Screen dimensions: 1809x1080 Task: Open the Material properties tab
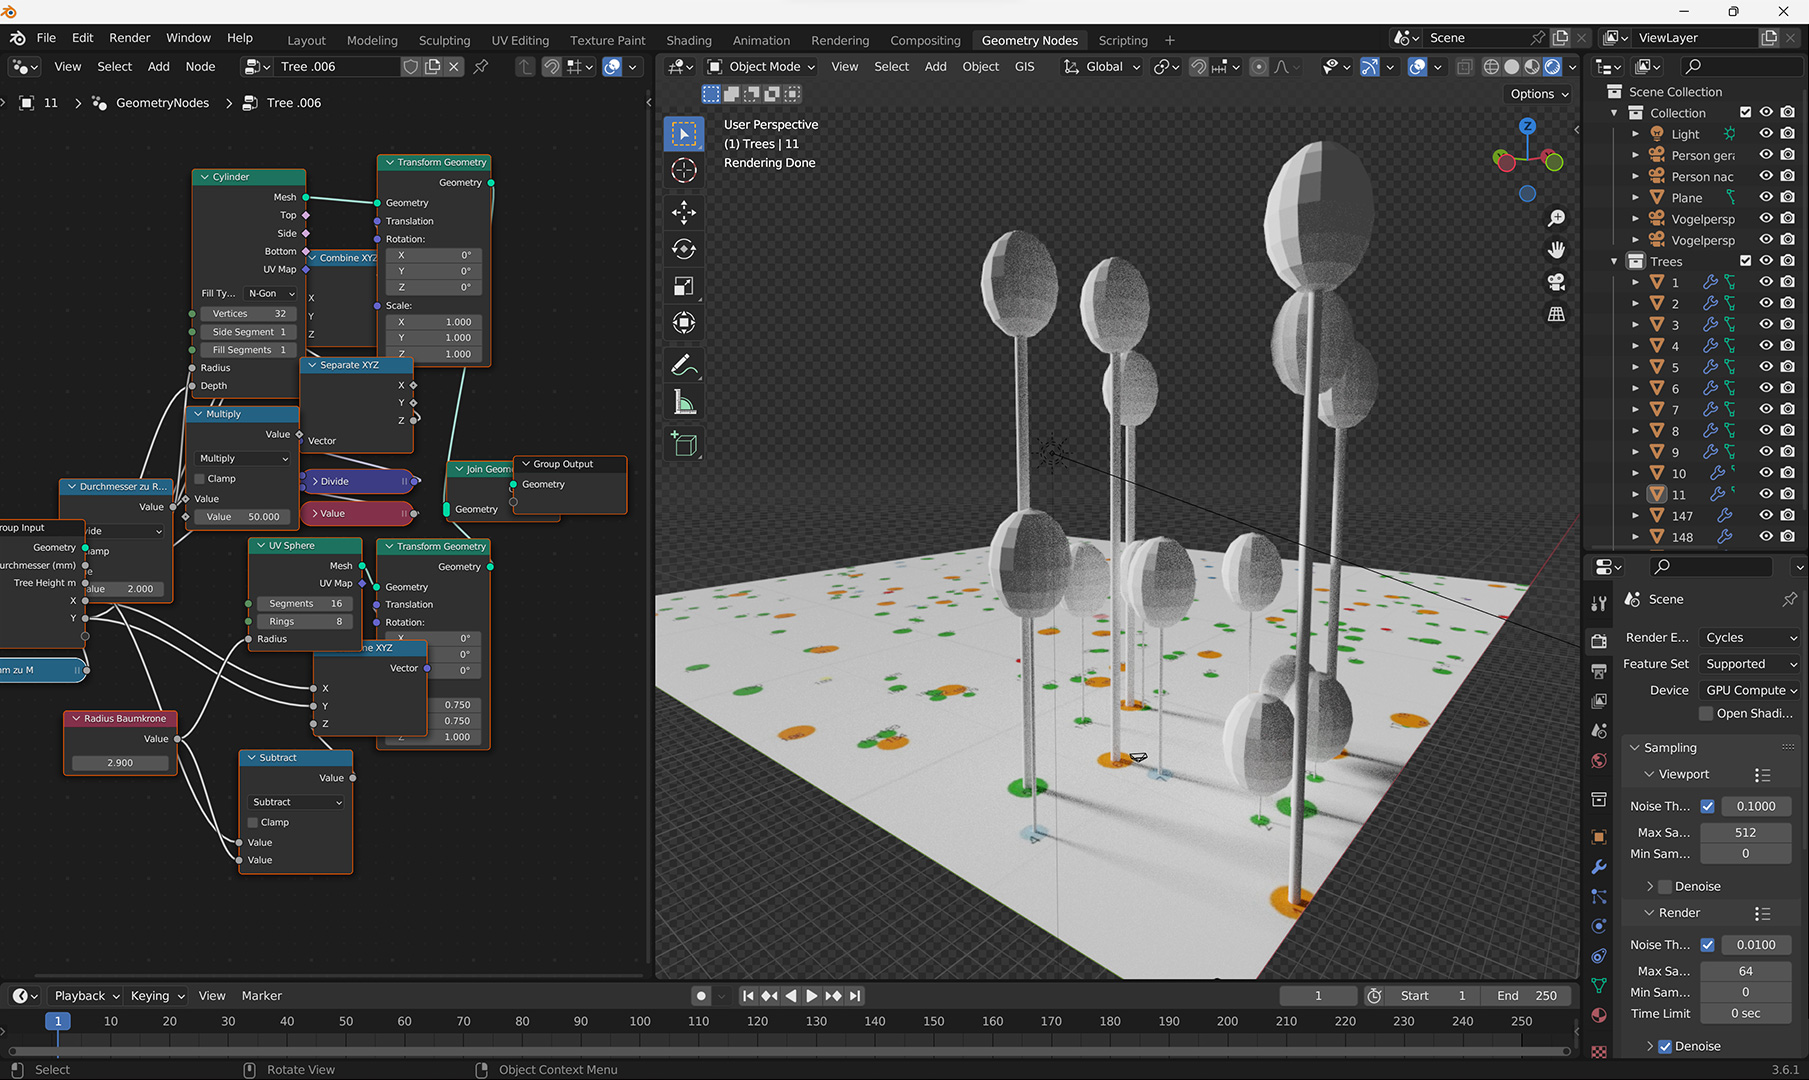[x=1599, y=1015]
